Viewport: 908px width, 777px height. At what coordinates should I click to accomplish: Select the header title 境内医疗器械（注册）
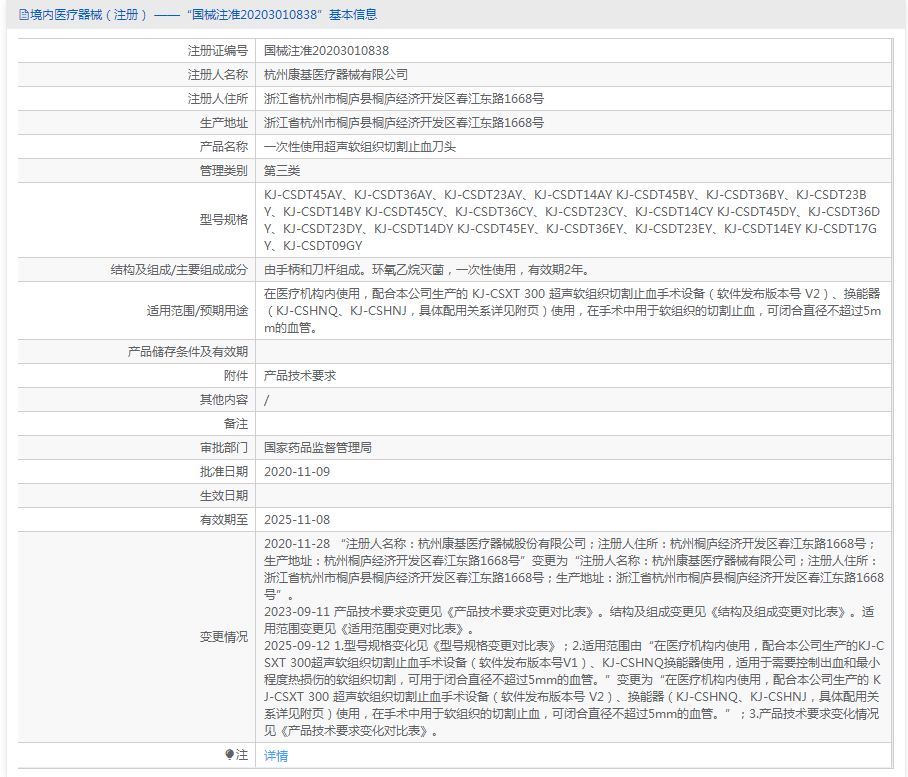pos(89,15)
